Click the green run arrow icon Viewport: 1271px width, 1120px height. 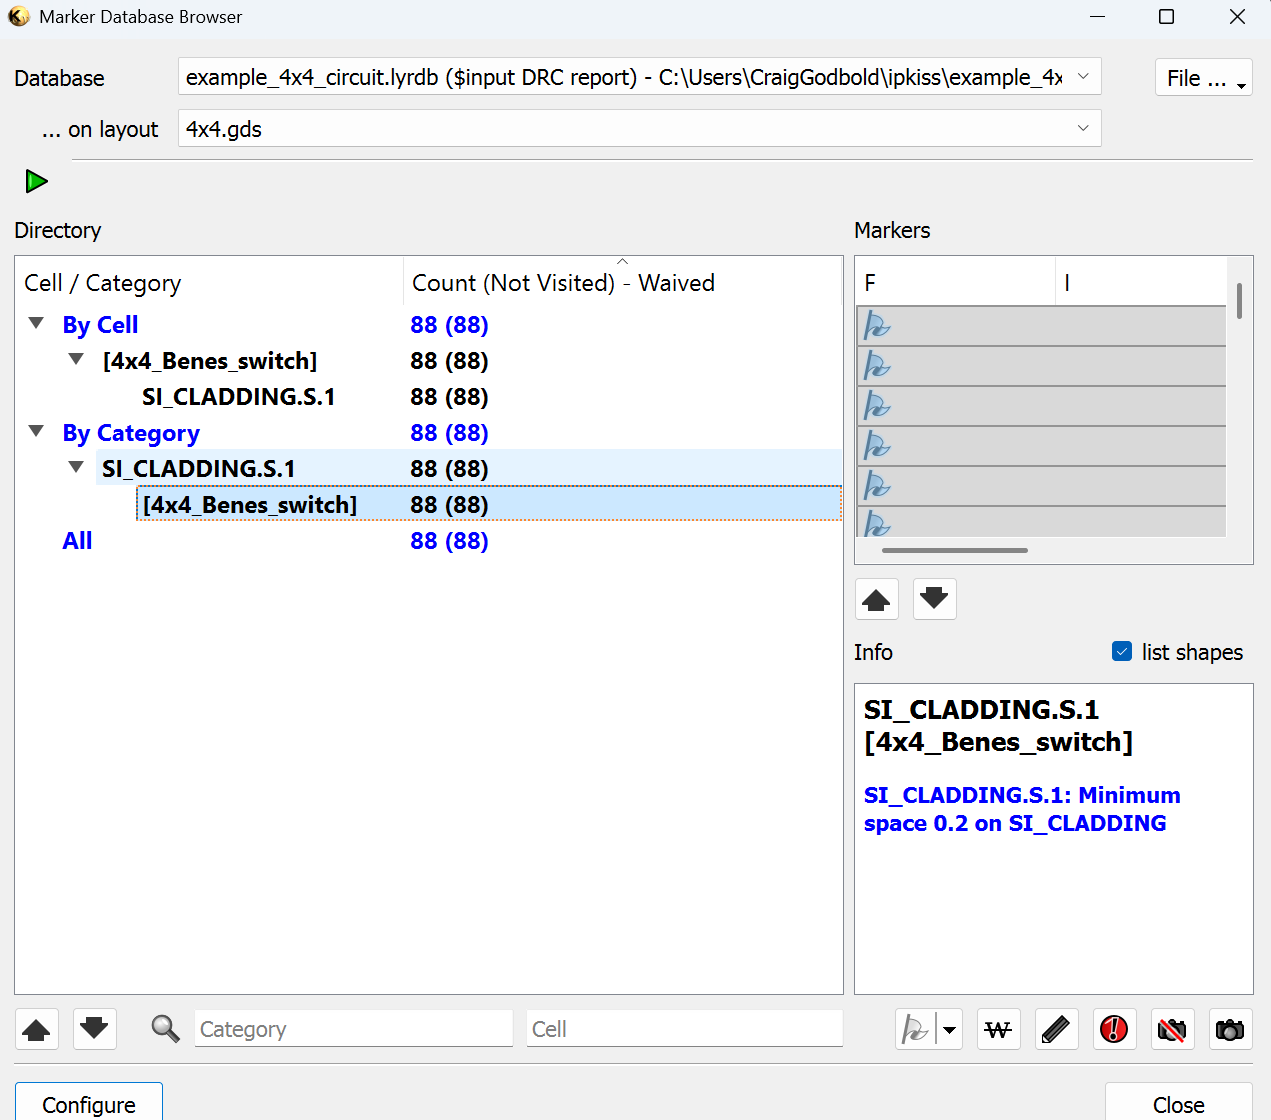(36, 181)
